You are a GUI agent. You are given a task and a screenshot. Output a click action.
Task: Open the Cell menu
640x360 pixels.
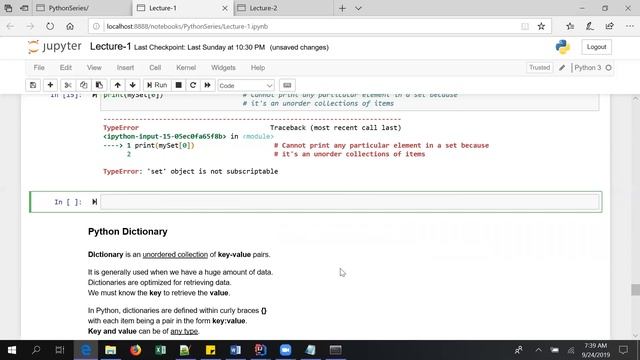pos(155,68)
